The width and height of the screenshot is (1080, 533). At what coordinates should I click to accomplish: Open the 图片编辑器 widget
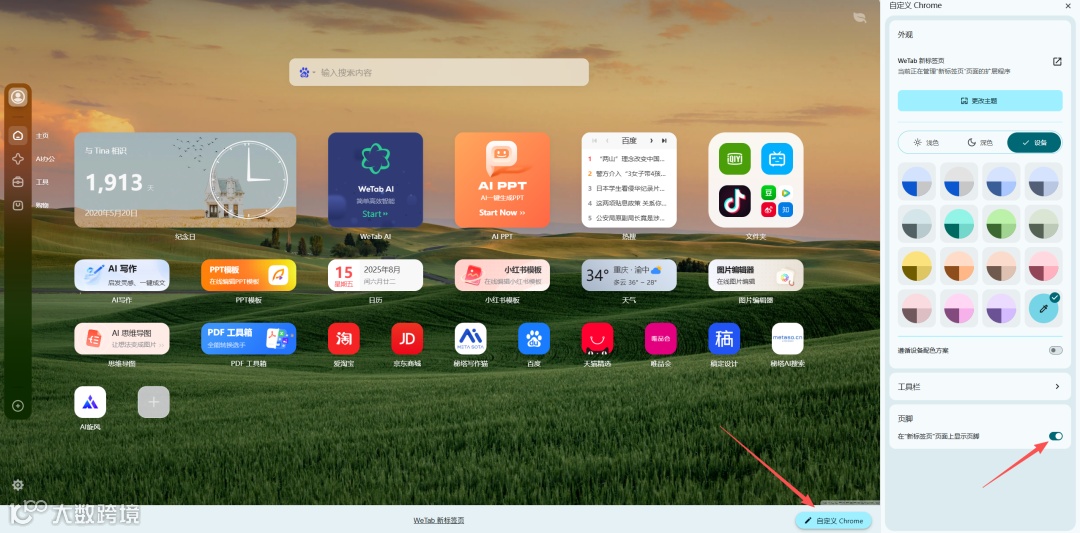point(756,275)
